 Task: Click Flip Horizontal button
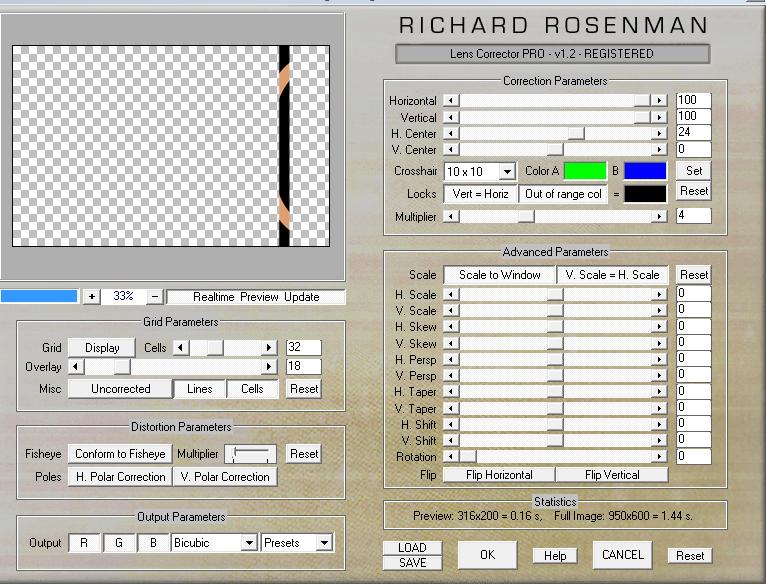(x=499, y=475)
